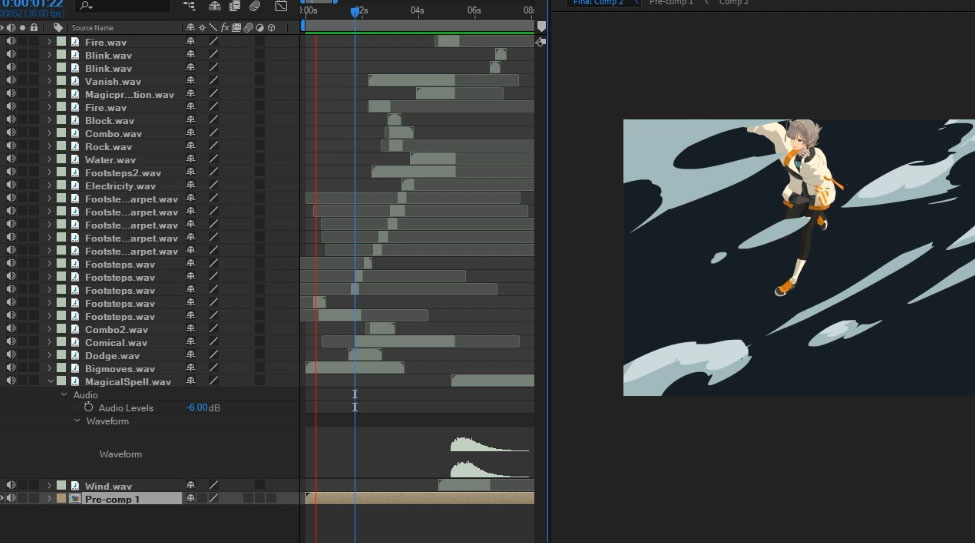Screen dimensions: 975x543
Task: Mute audio on Comical.wav layer
Action: [11, 342]
